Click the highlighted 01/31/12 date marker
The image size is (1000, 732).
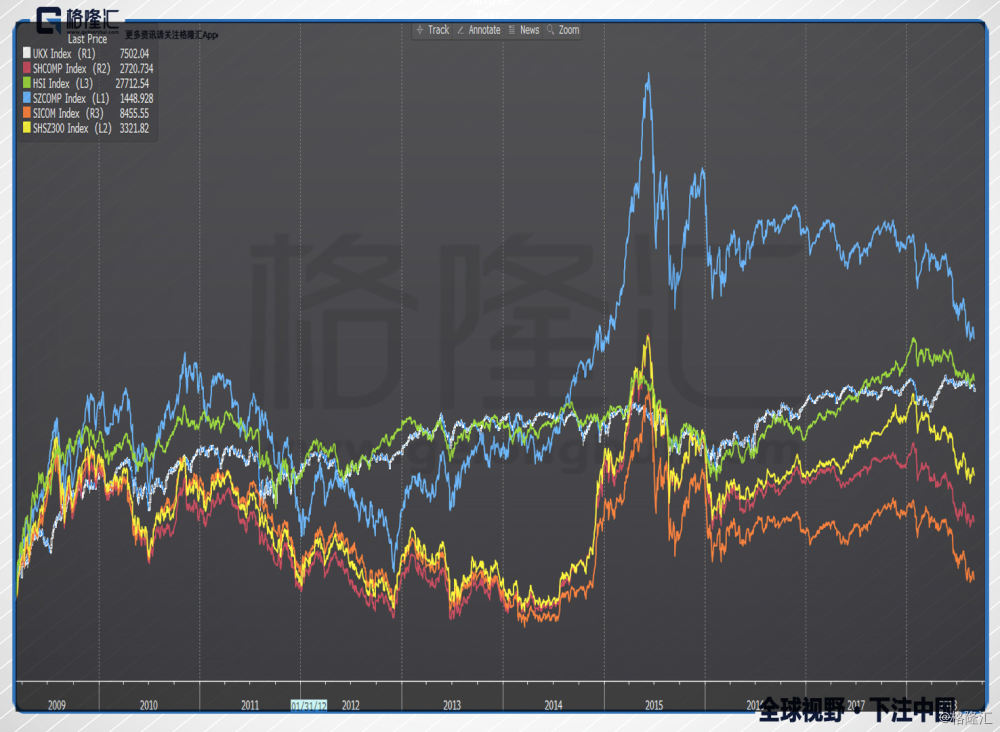(x=309, y=705)
